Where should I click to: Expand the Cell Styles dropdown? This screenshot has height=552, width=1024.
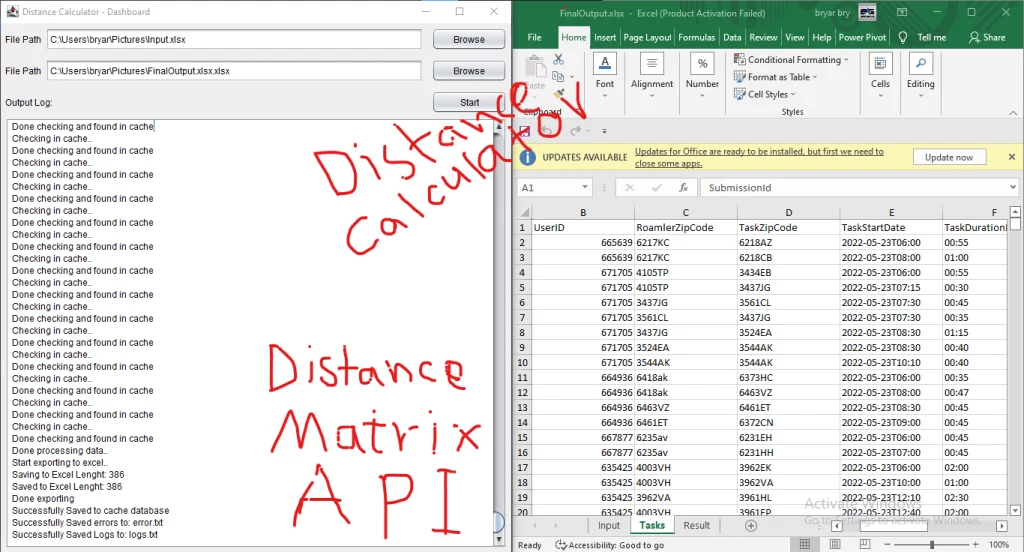(x=793, y=95)
